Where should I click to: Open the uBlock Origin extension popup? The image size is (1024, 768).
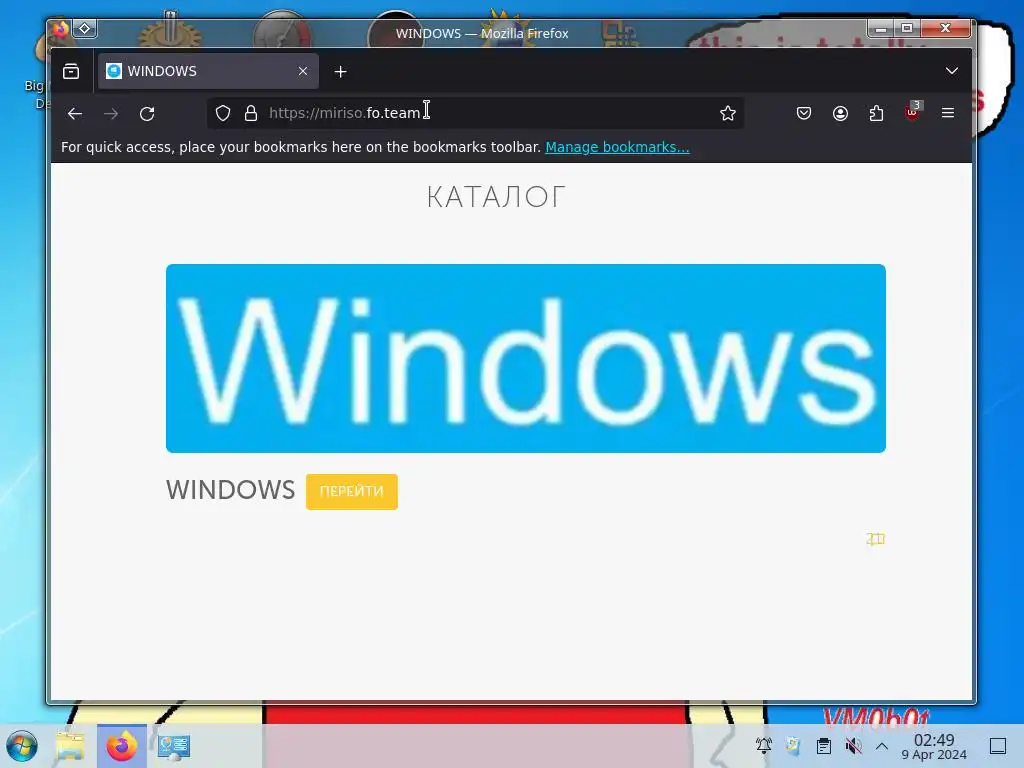[x=913, y=112]
